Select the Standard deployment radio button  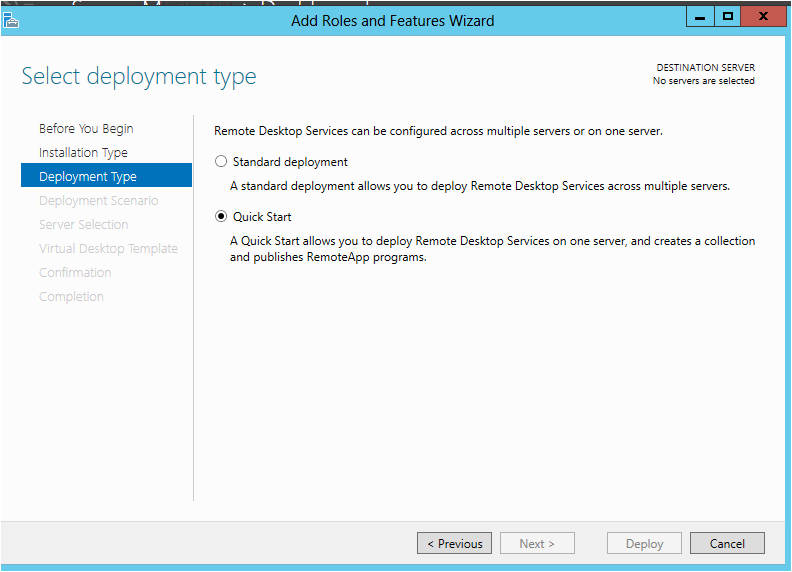pyautogui.click(x=221, y=161)
